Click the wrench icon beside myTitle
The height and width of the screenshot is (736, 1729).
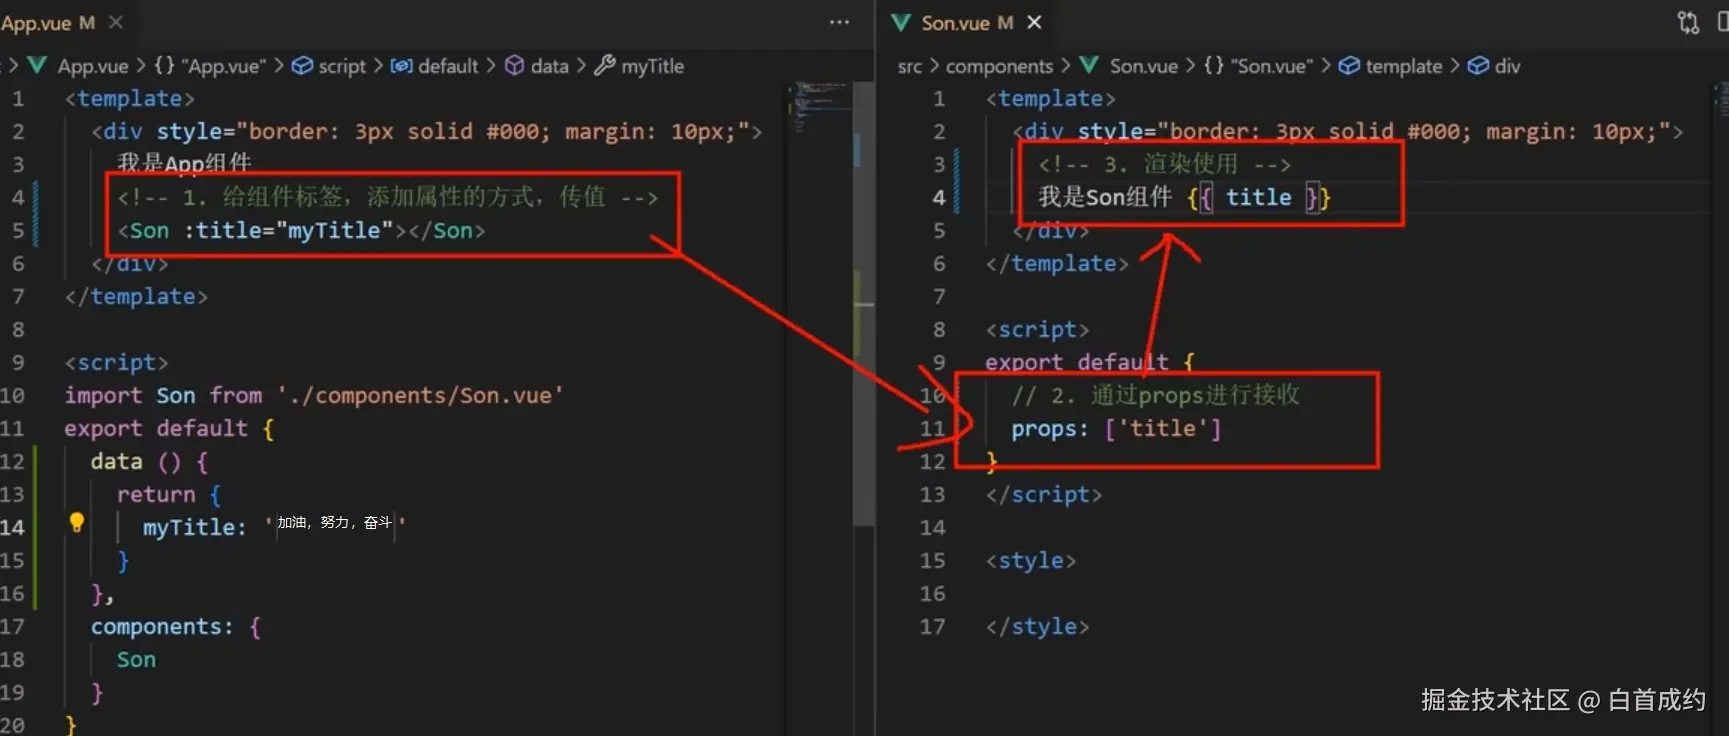pyautogui.click(x=605, y=66)
